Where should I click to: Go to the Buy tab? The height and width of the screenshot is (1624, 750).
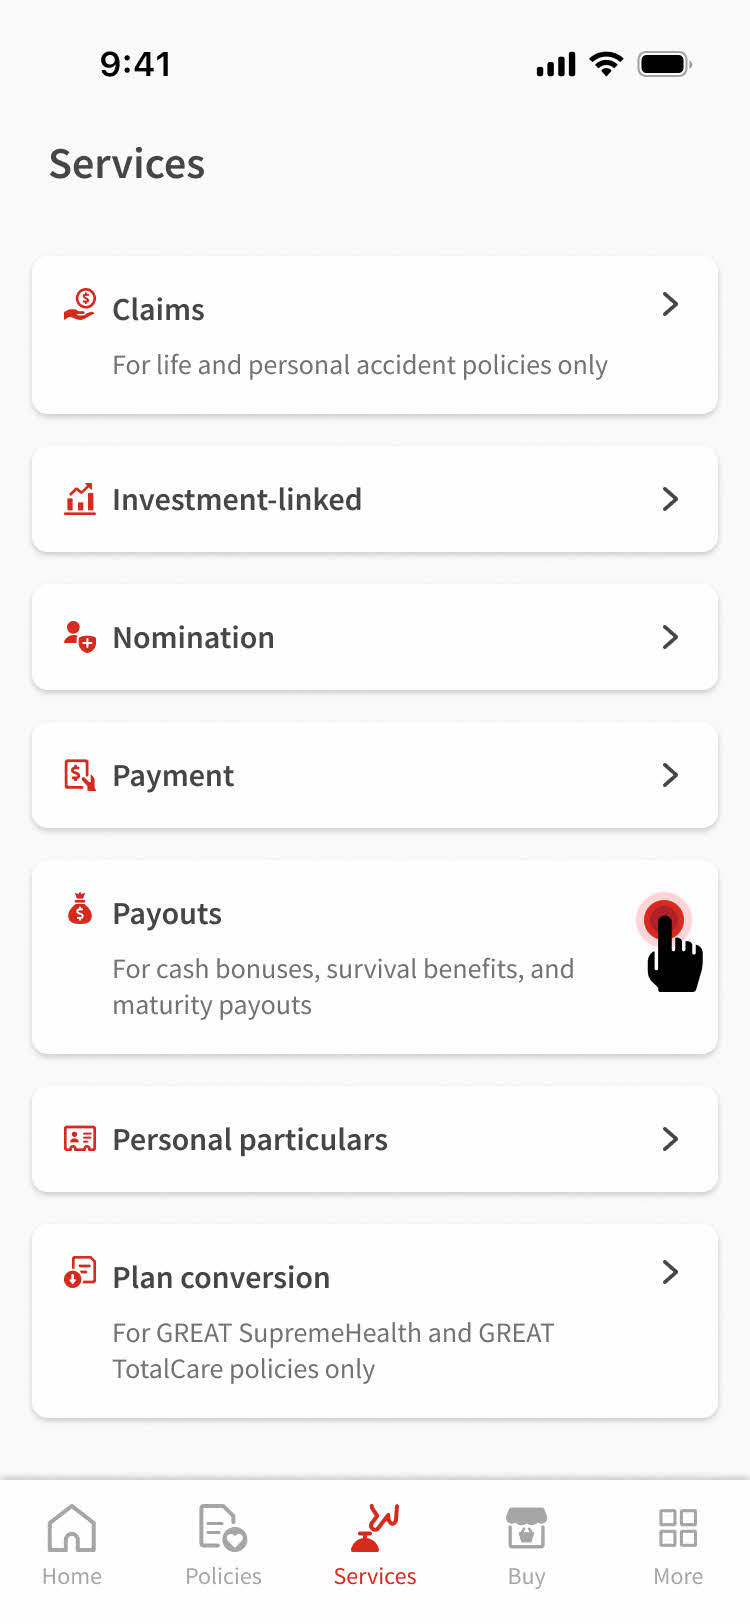(526, 1545)
